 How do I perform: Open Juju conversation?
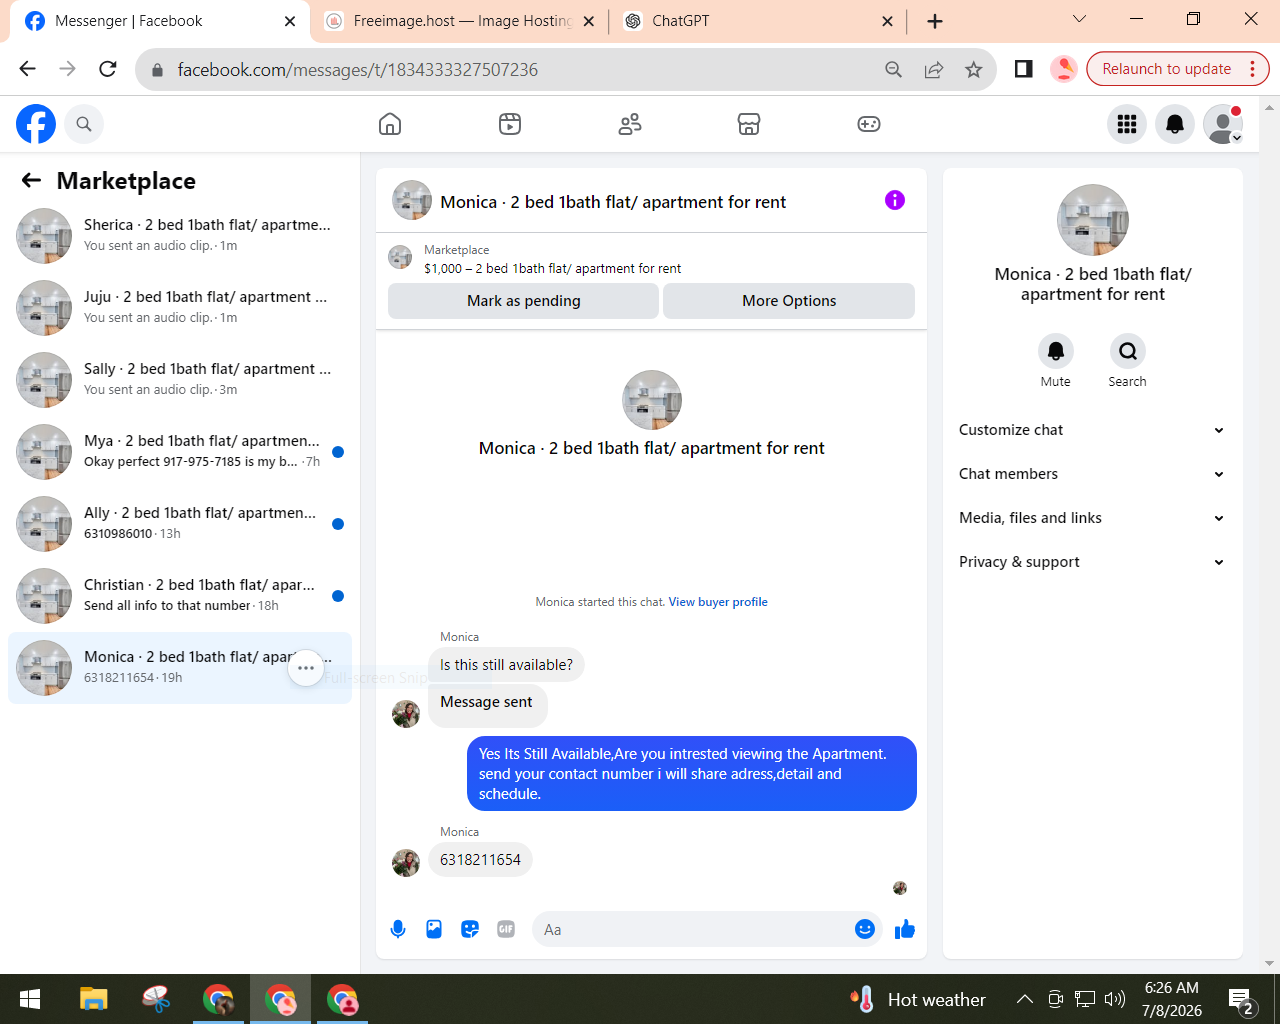(x=180, y=308)
